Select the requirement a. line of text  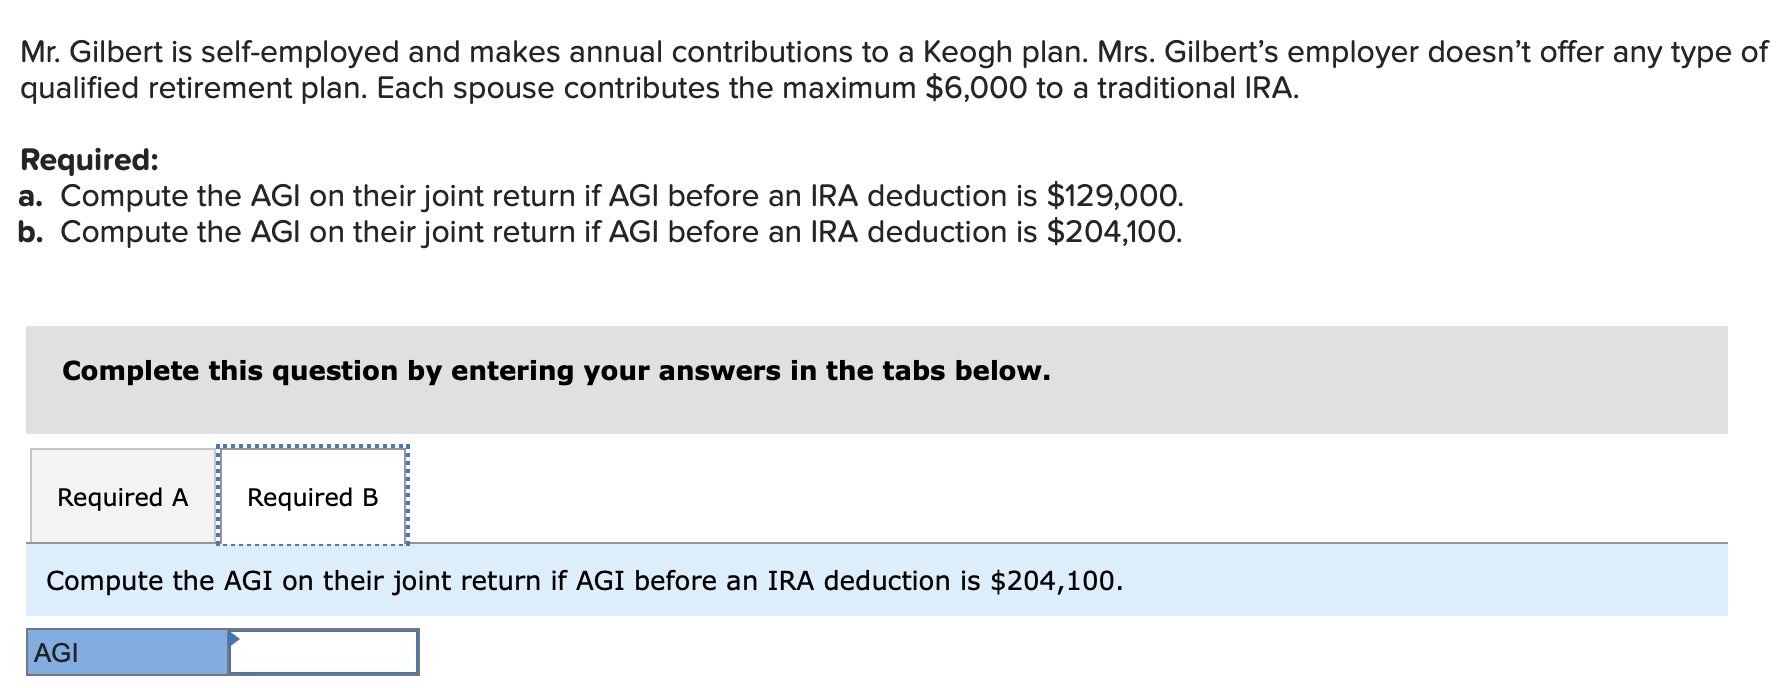(x=600, y=196)
